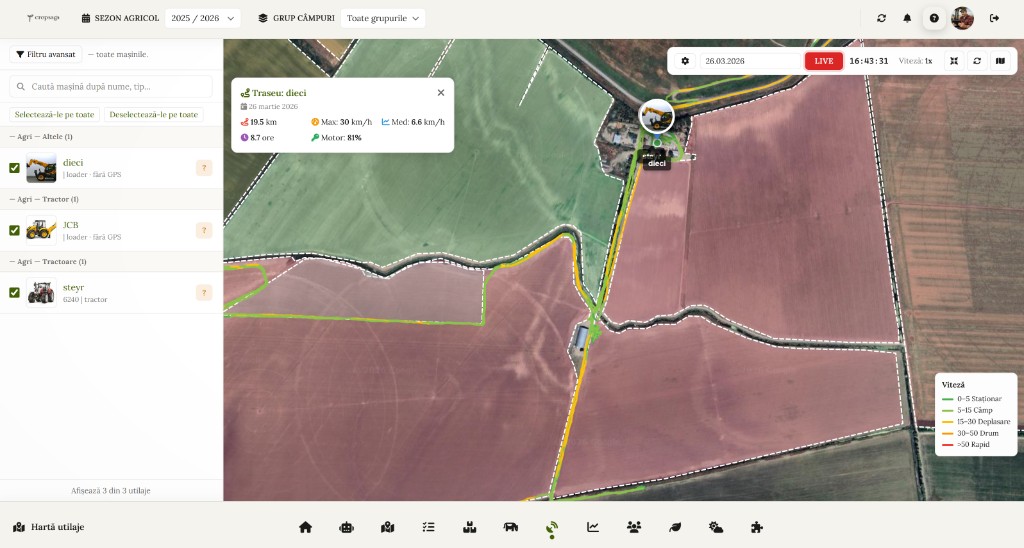Open the satellite GPS tracking icon in bottom bar

pyautogui.click(x=552, y=528)
